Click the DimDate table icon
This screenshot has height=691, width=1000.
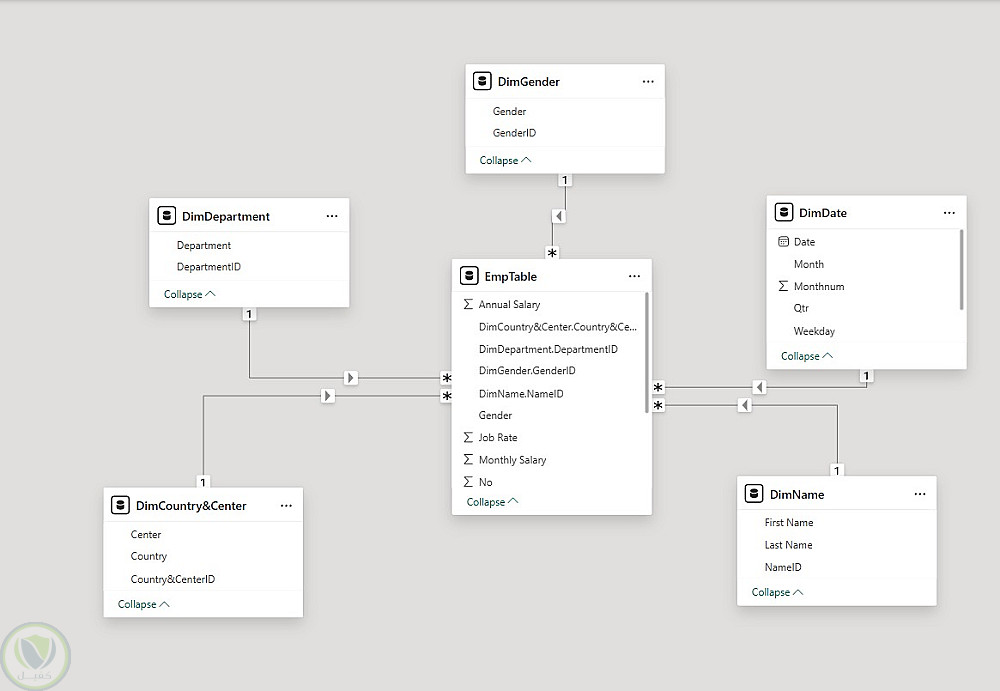coord(784,213)
